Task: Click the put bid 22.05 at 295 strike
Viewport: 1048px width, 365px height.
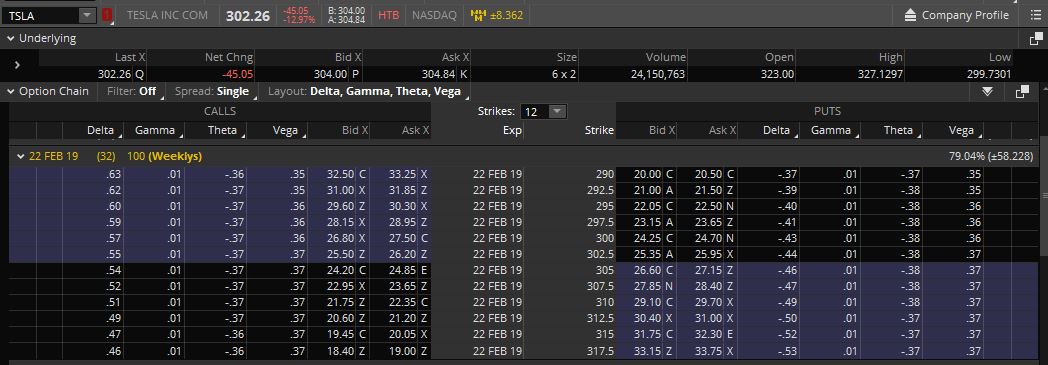Action: (x=648, y=206)
